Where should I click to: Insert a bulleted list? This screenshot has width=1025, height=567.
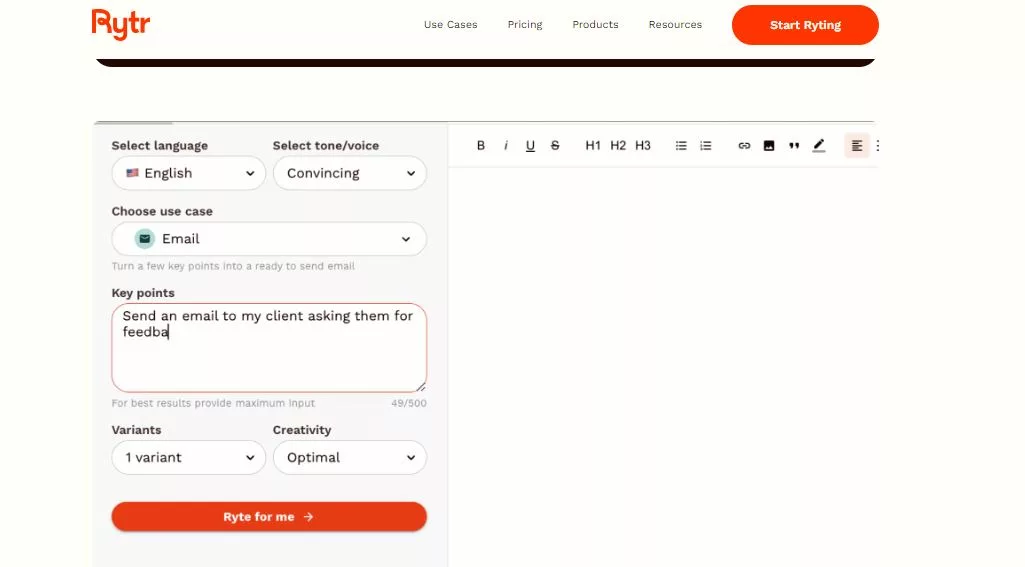681,145
